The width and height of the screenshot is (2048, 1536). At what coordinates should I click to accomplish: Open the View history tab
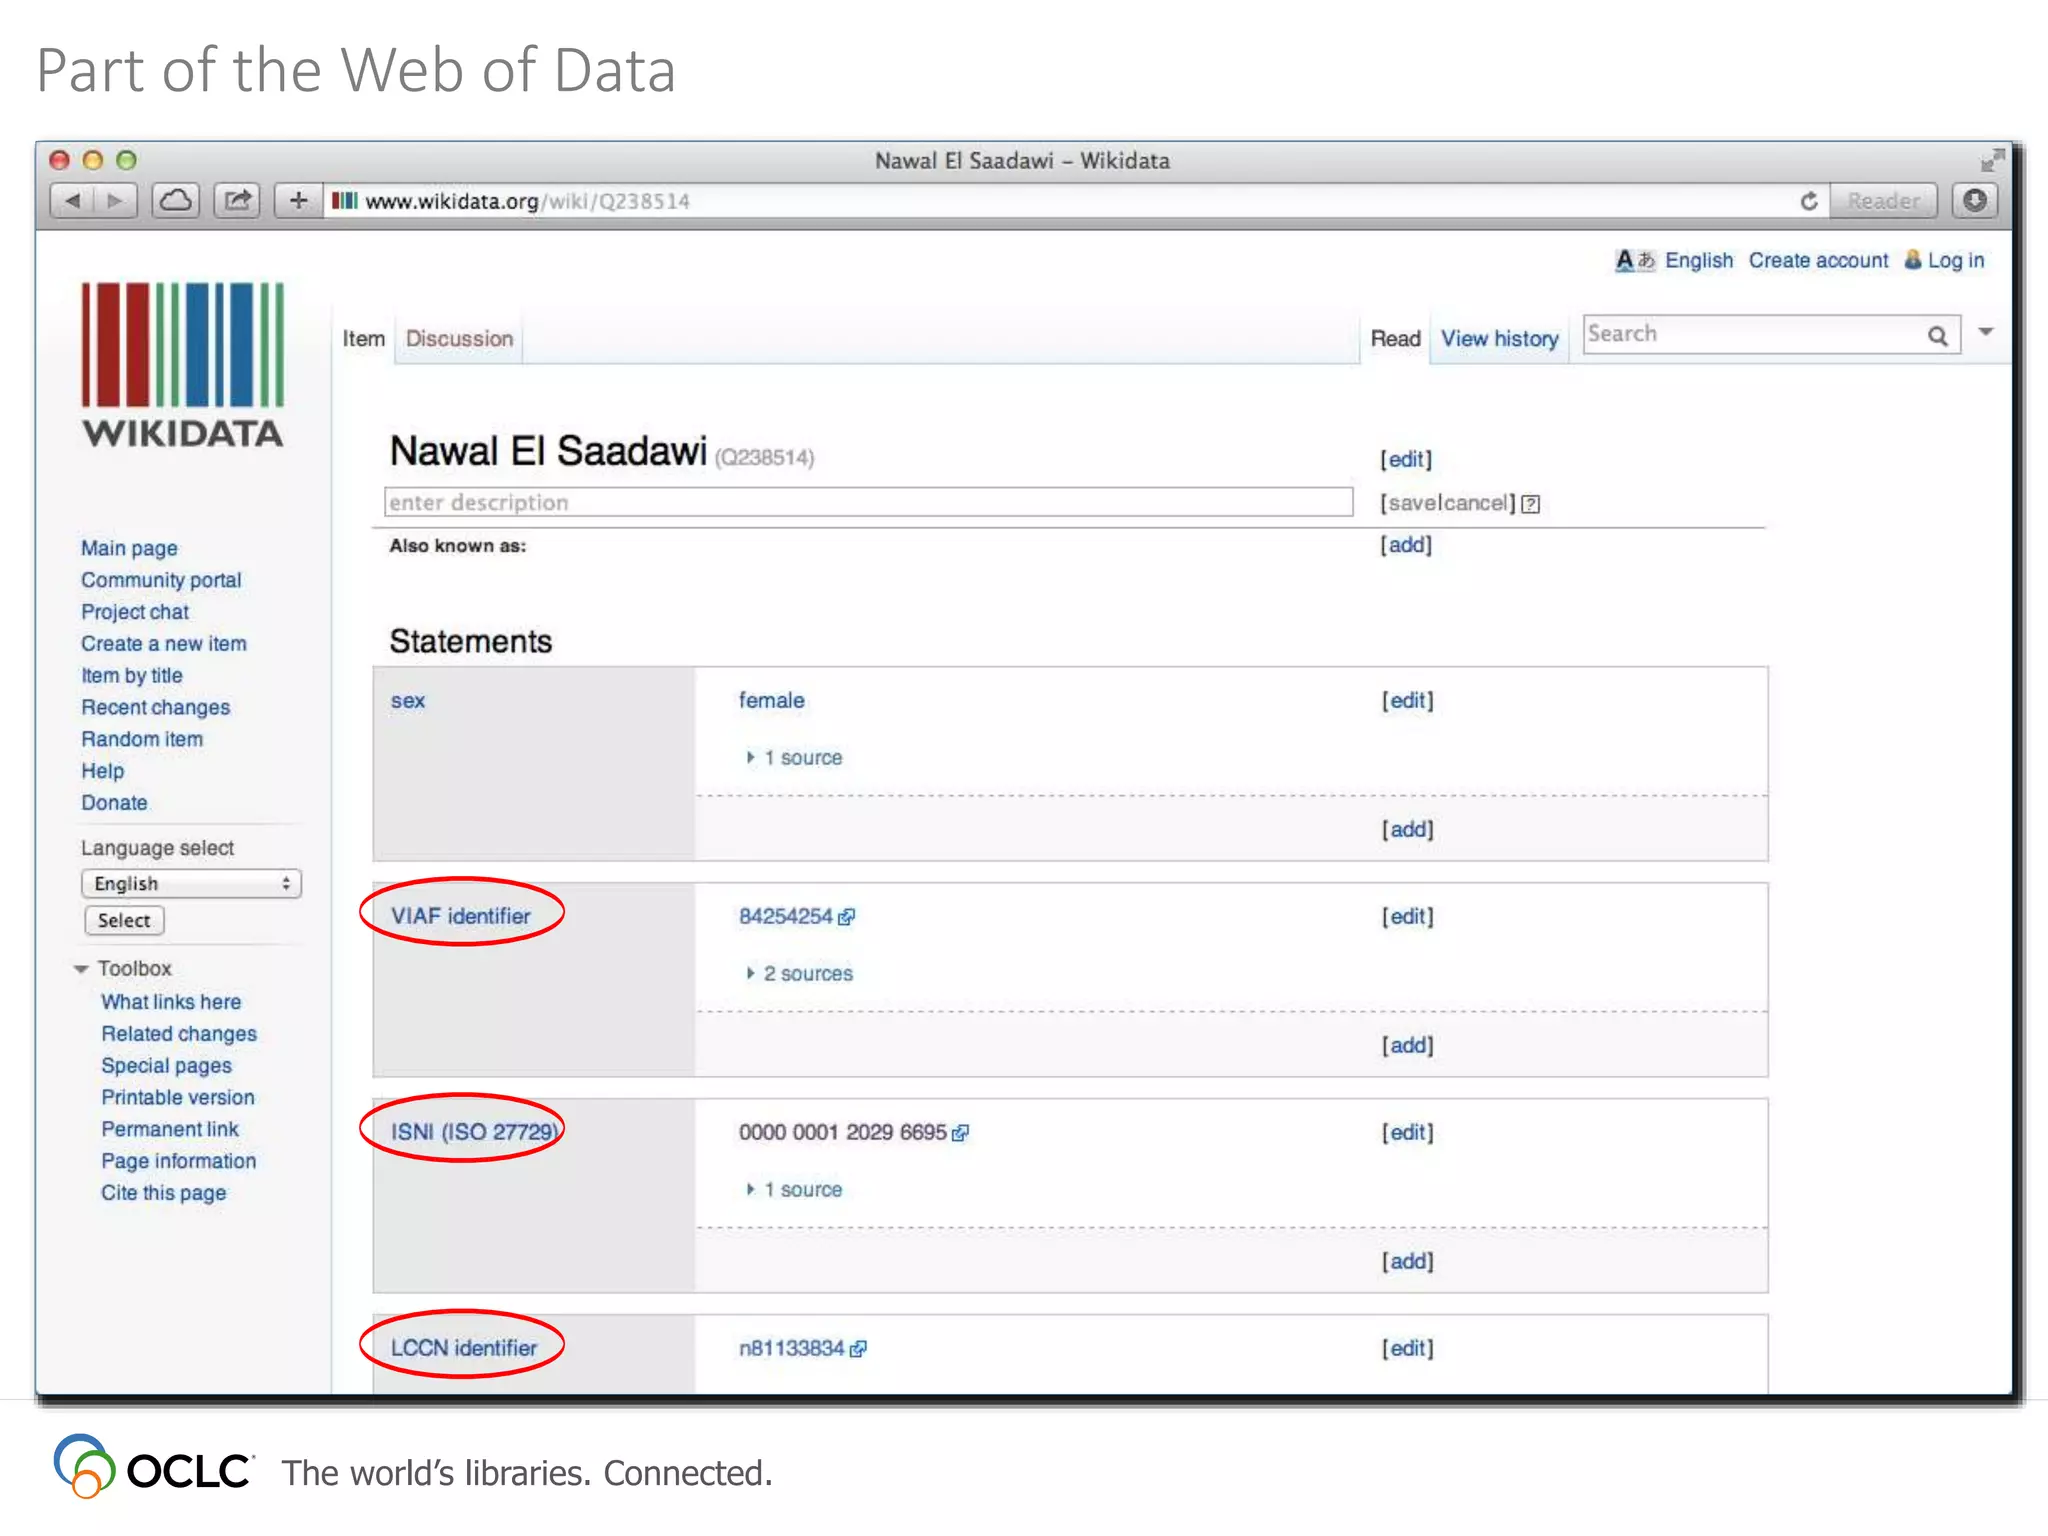pos(1500,339)
